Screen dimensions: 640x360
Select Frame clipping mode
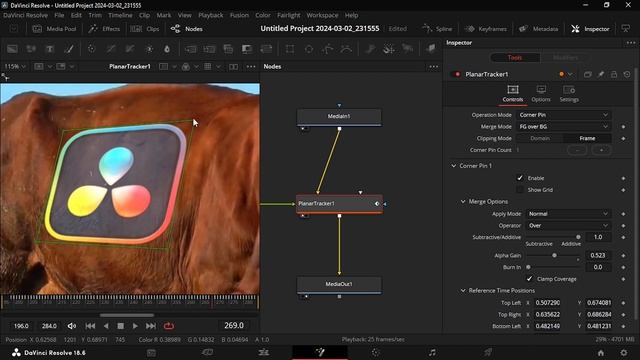[x=587, y=138]
